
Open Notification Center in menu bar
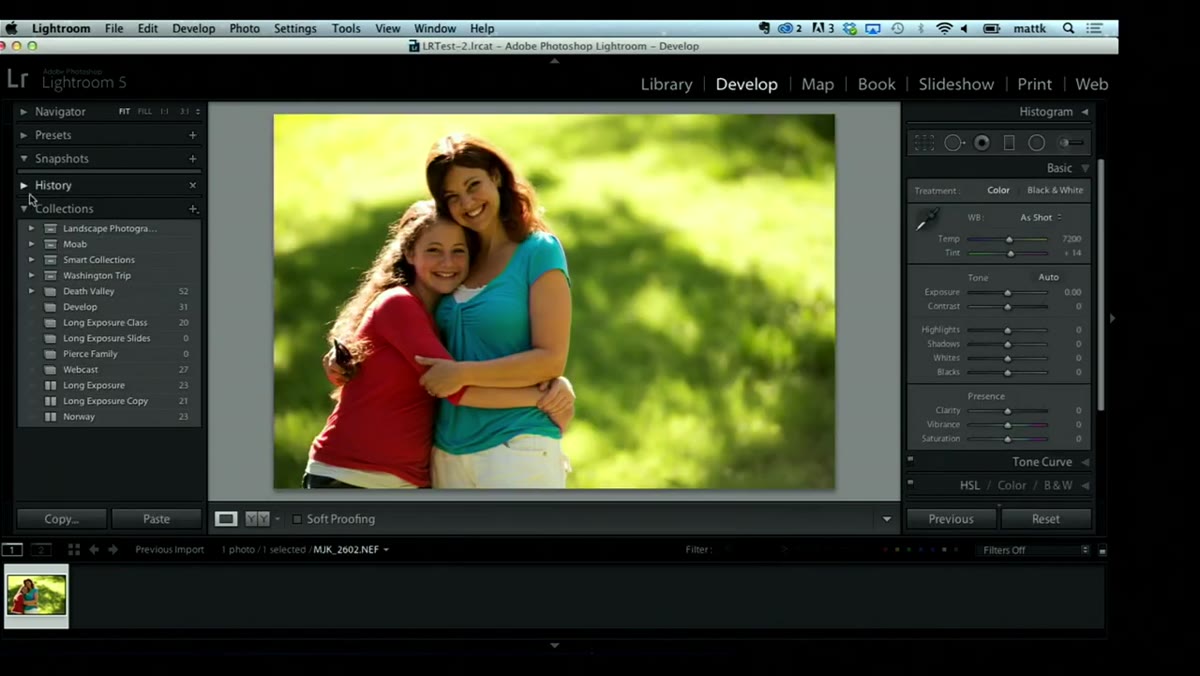click(x=1096, y=29)
